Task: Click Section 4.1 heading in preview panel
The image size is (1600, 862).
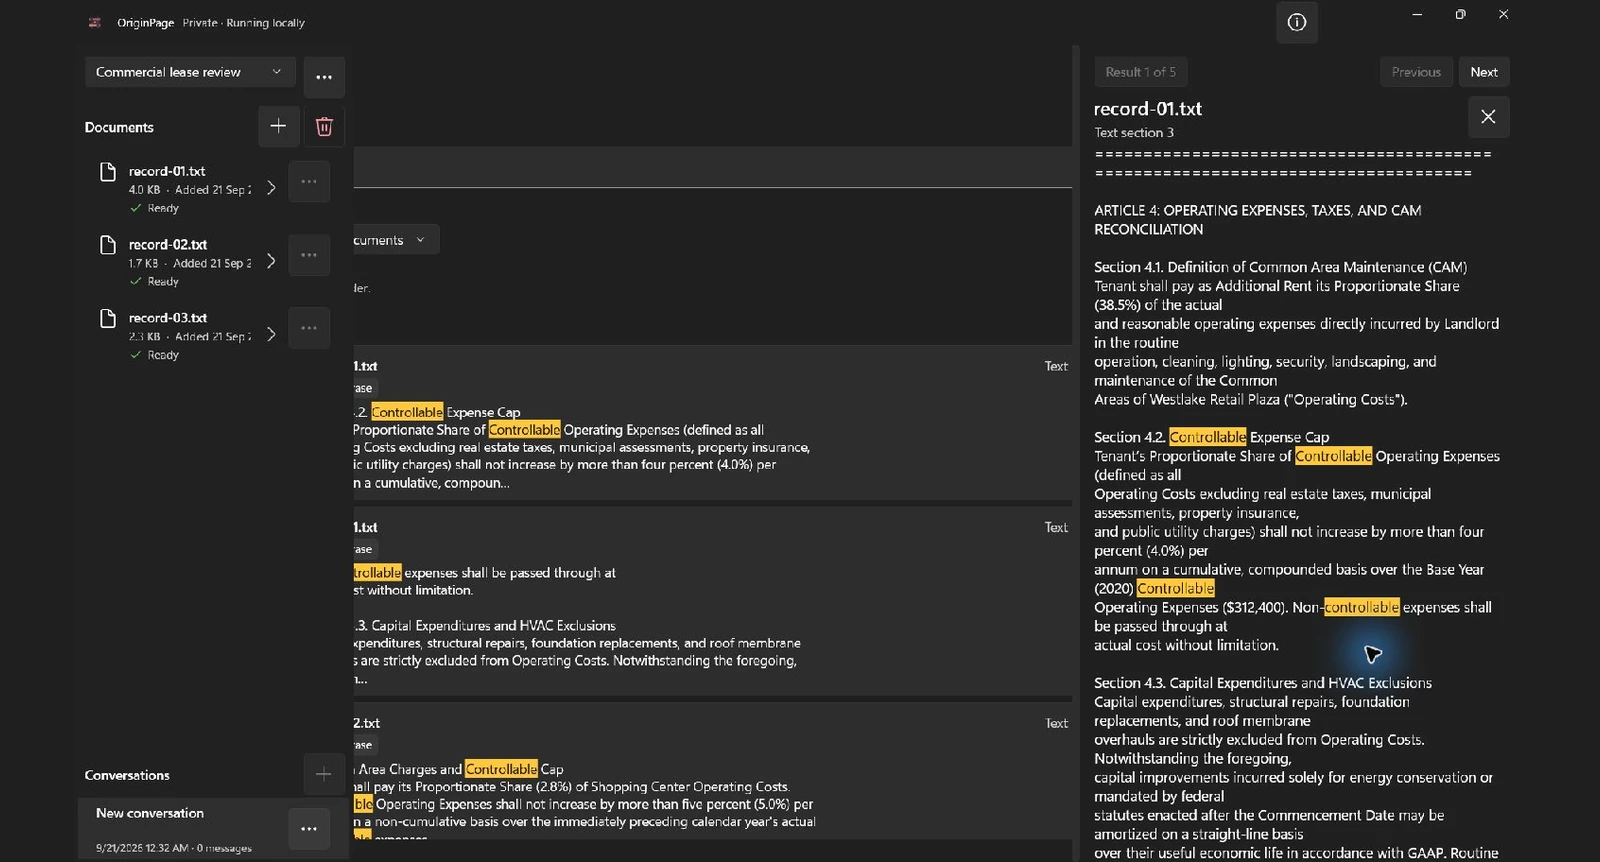Action: pos(1281,267)
